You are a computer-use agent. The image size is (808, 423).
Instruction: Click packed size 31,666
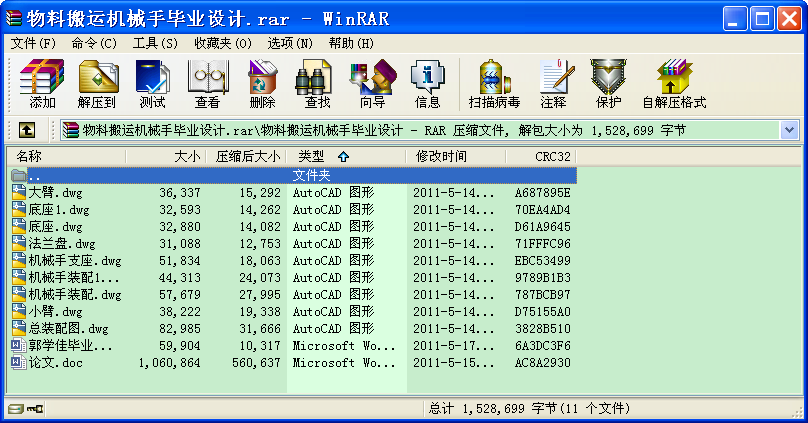(260, 329)
